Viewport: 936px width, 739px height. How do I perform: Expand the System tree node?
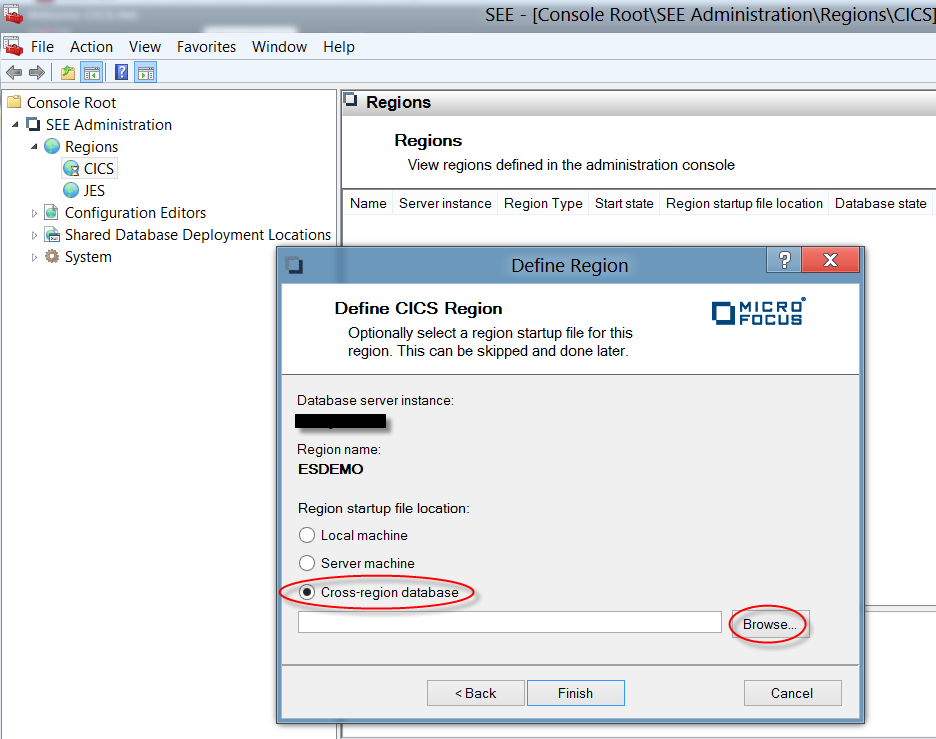point(34,257)
